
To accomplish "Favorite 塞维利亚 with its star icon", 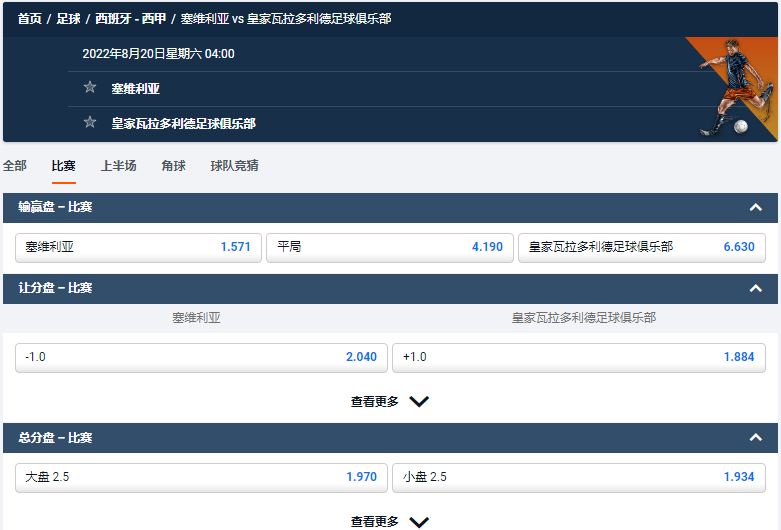I will [x=90, y=88].
